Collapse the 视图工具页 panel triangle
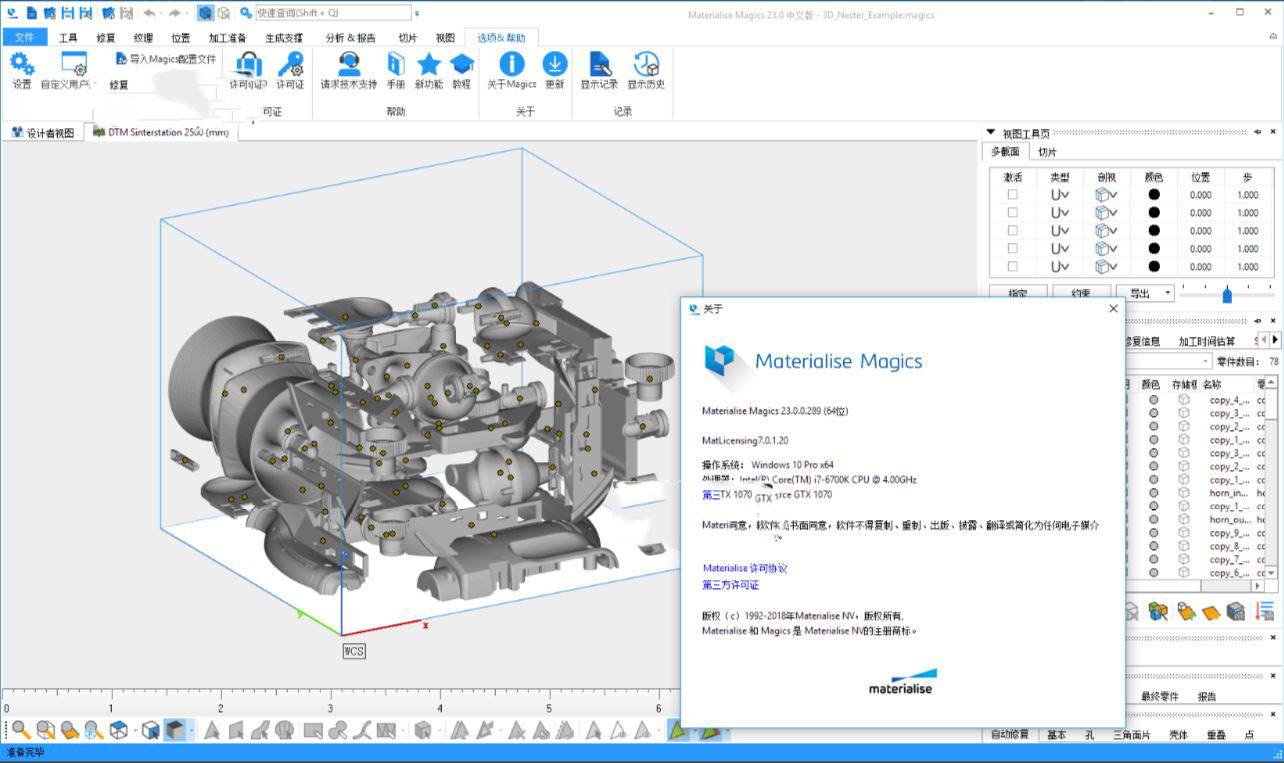 (x=990, y=132)
